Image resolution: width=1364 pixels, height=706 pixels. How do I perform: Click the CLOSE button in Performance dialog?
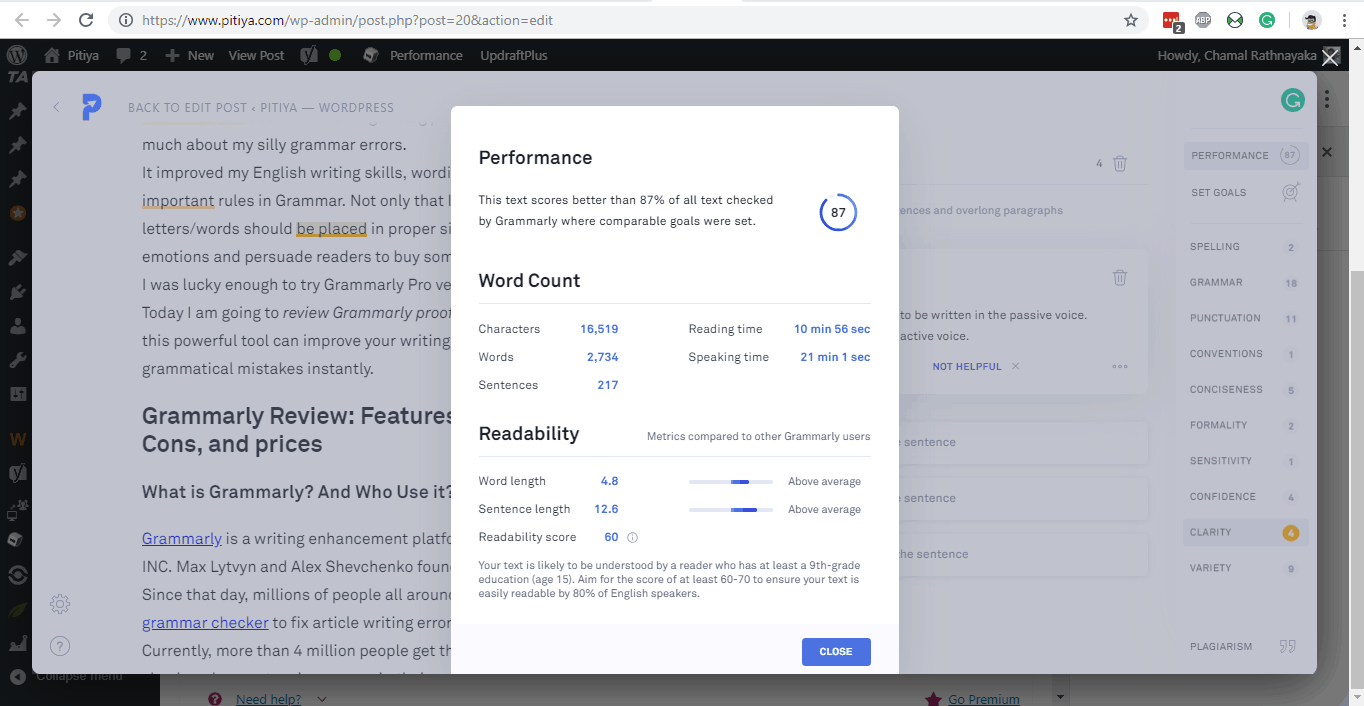[x=836, y=651]
